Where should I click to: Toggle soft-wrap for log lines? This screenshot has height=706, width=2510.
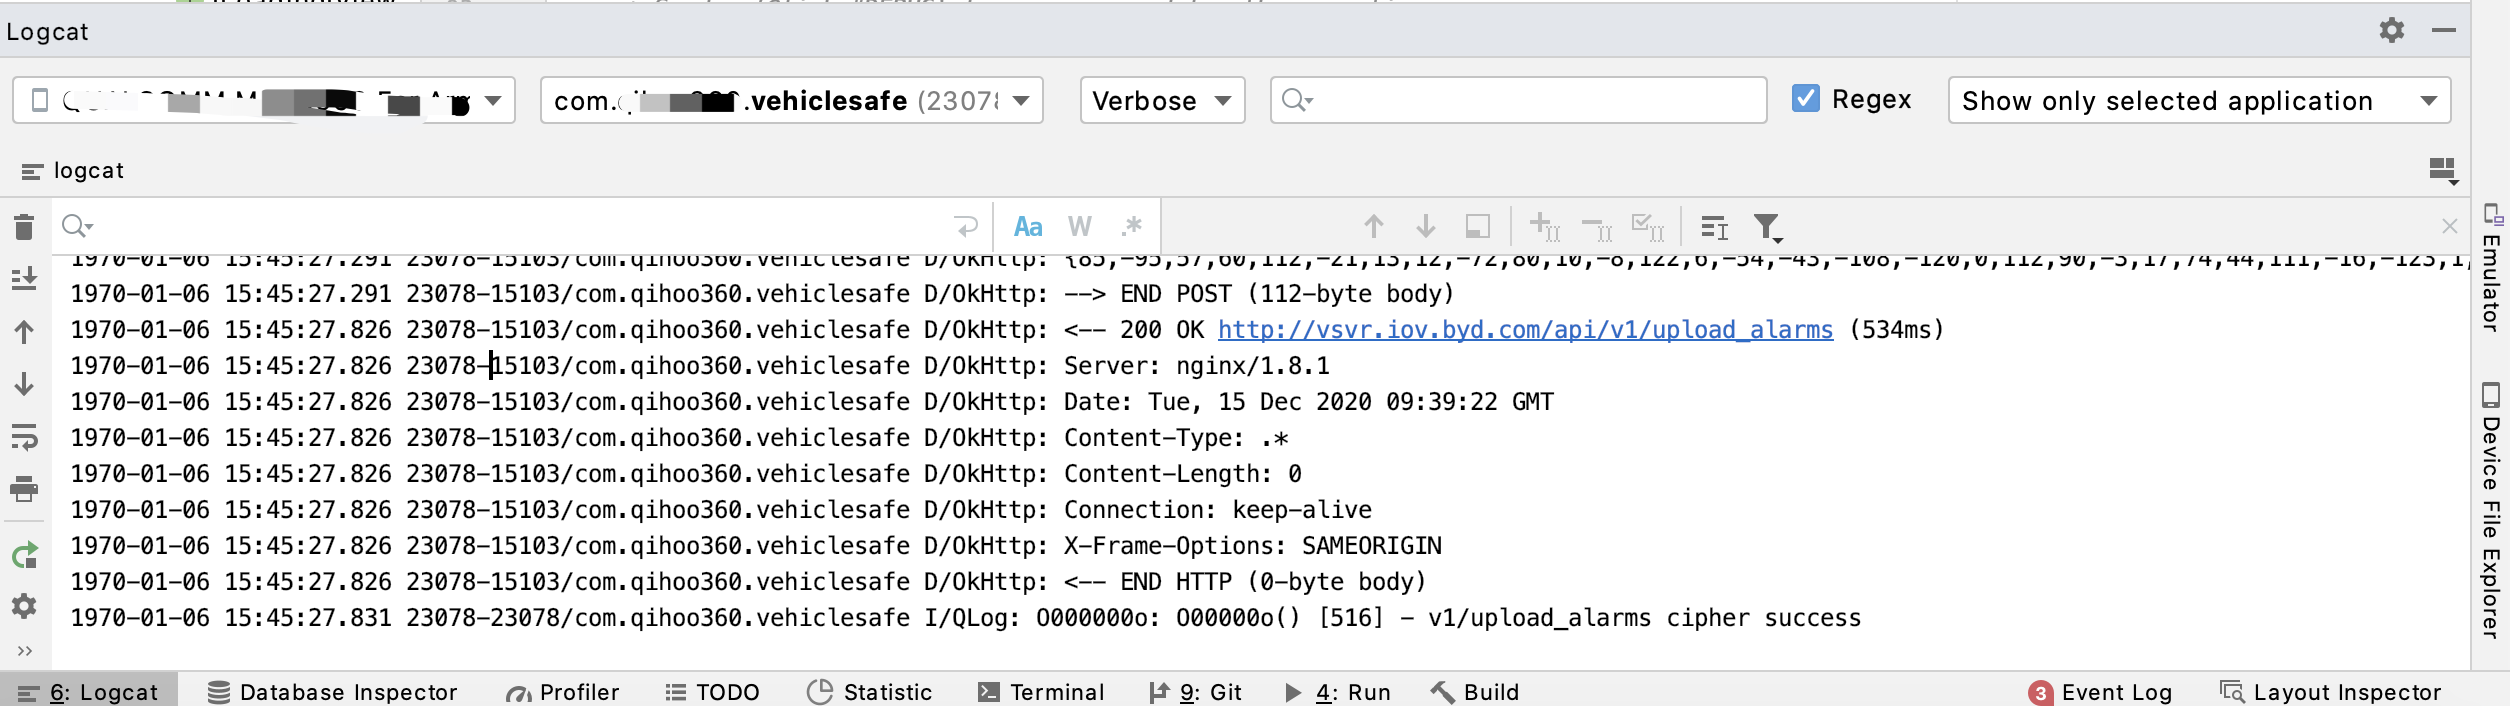point(23,436)
